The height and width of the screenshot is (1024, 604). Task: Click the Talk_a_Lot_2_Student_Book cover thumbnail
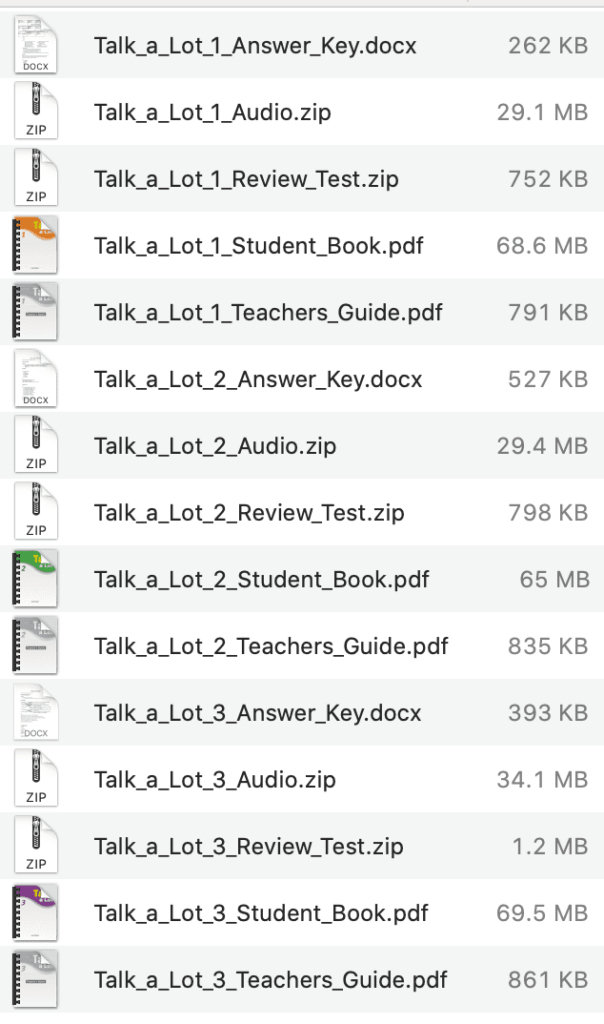coord(35,579)
